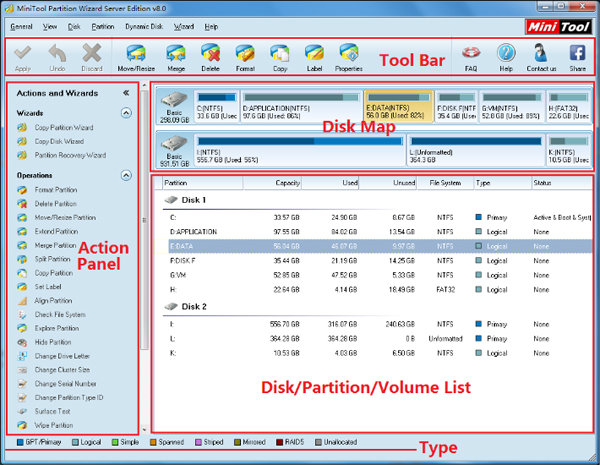Sort by the Capacity column header
Screen dimensions: 600x465
(272, 183)
